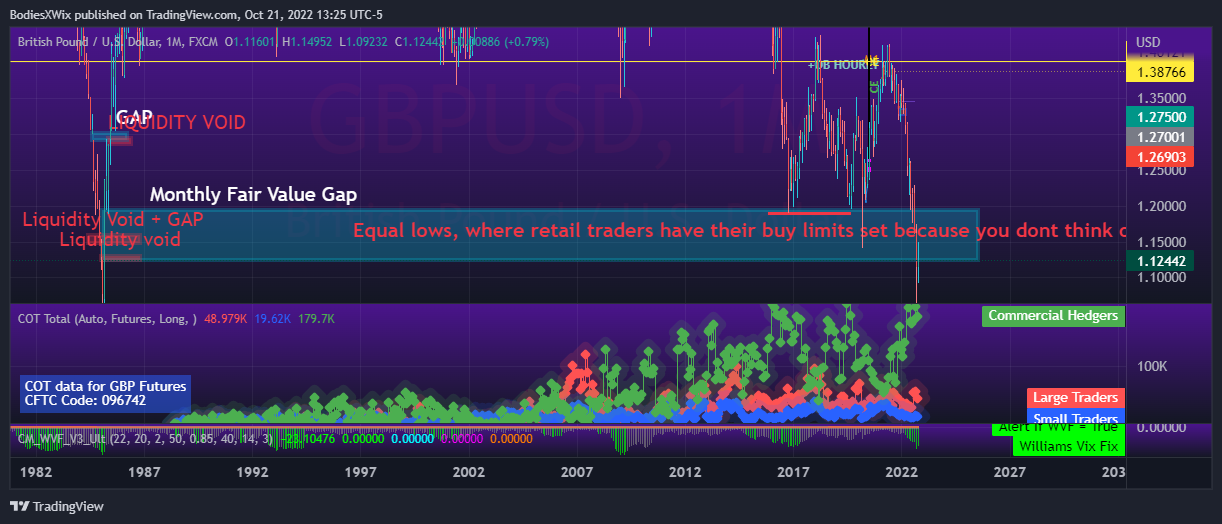Click the yellow 1.38766 price label

pyautogui.click(x=1161, y=73)
